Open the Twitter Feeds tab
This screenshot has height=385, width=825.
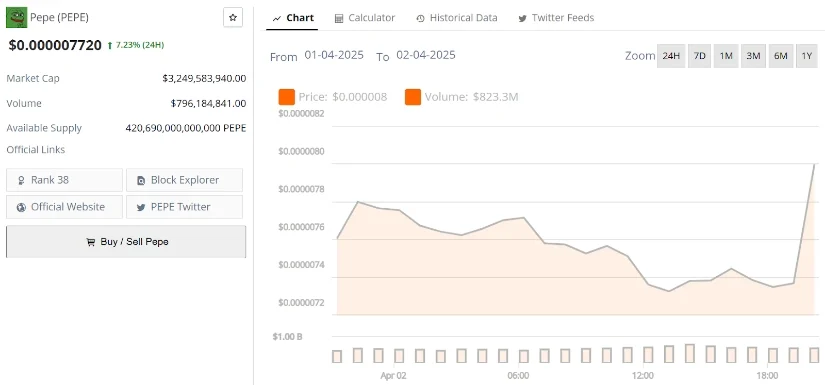tap(556, 18)
